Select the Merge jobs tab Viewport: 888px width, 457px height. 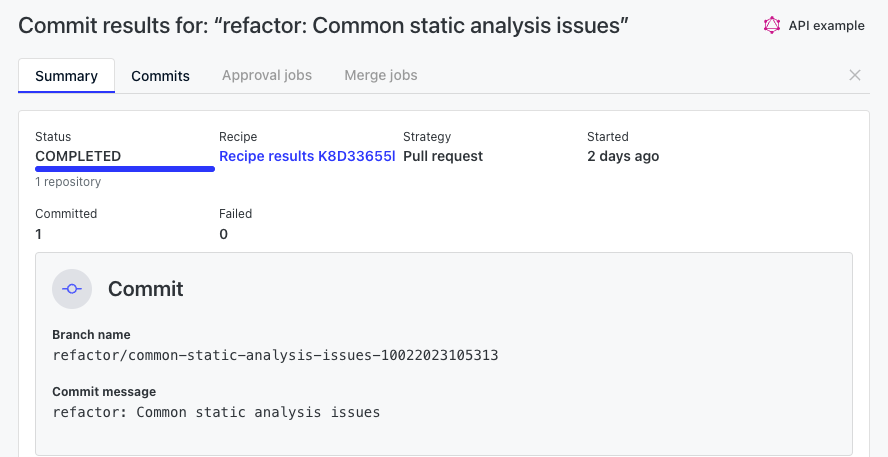(x=381, y=75)
